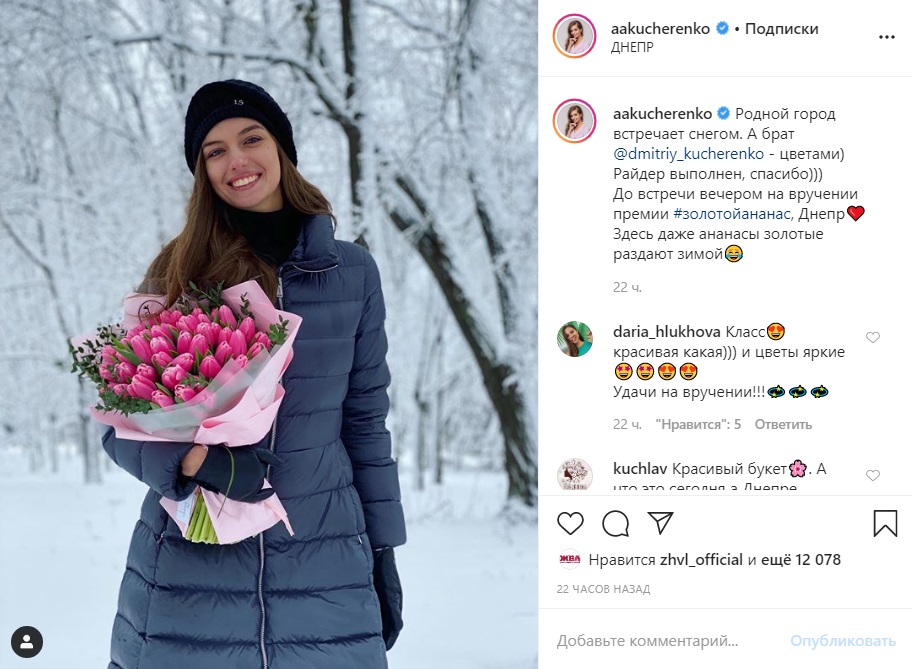
Task: Open the @dmitriy_kucherenko mention
Action: (688, 154)
